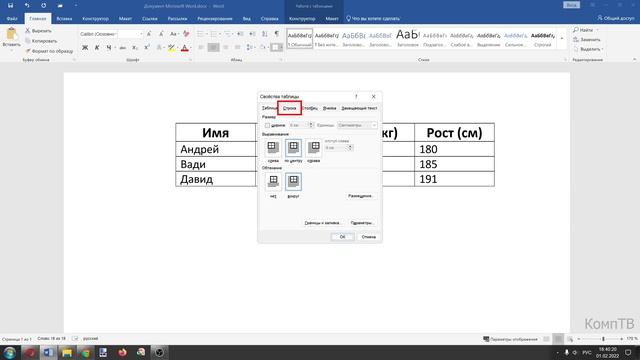Click the Redo icon in quick access toolbar

tap(43, 6)
